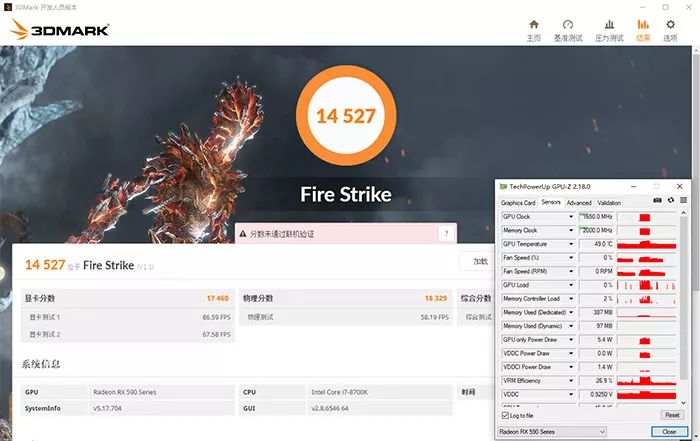
Task: Click the 67.58 FPS graphics test 2 result
Action: [x=217, y=334]
